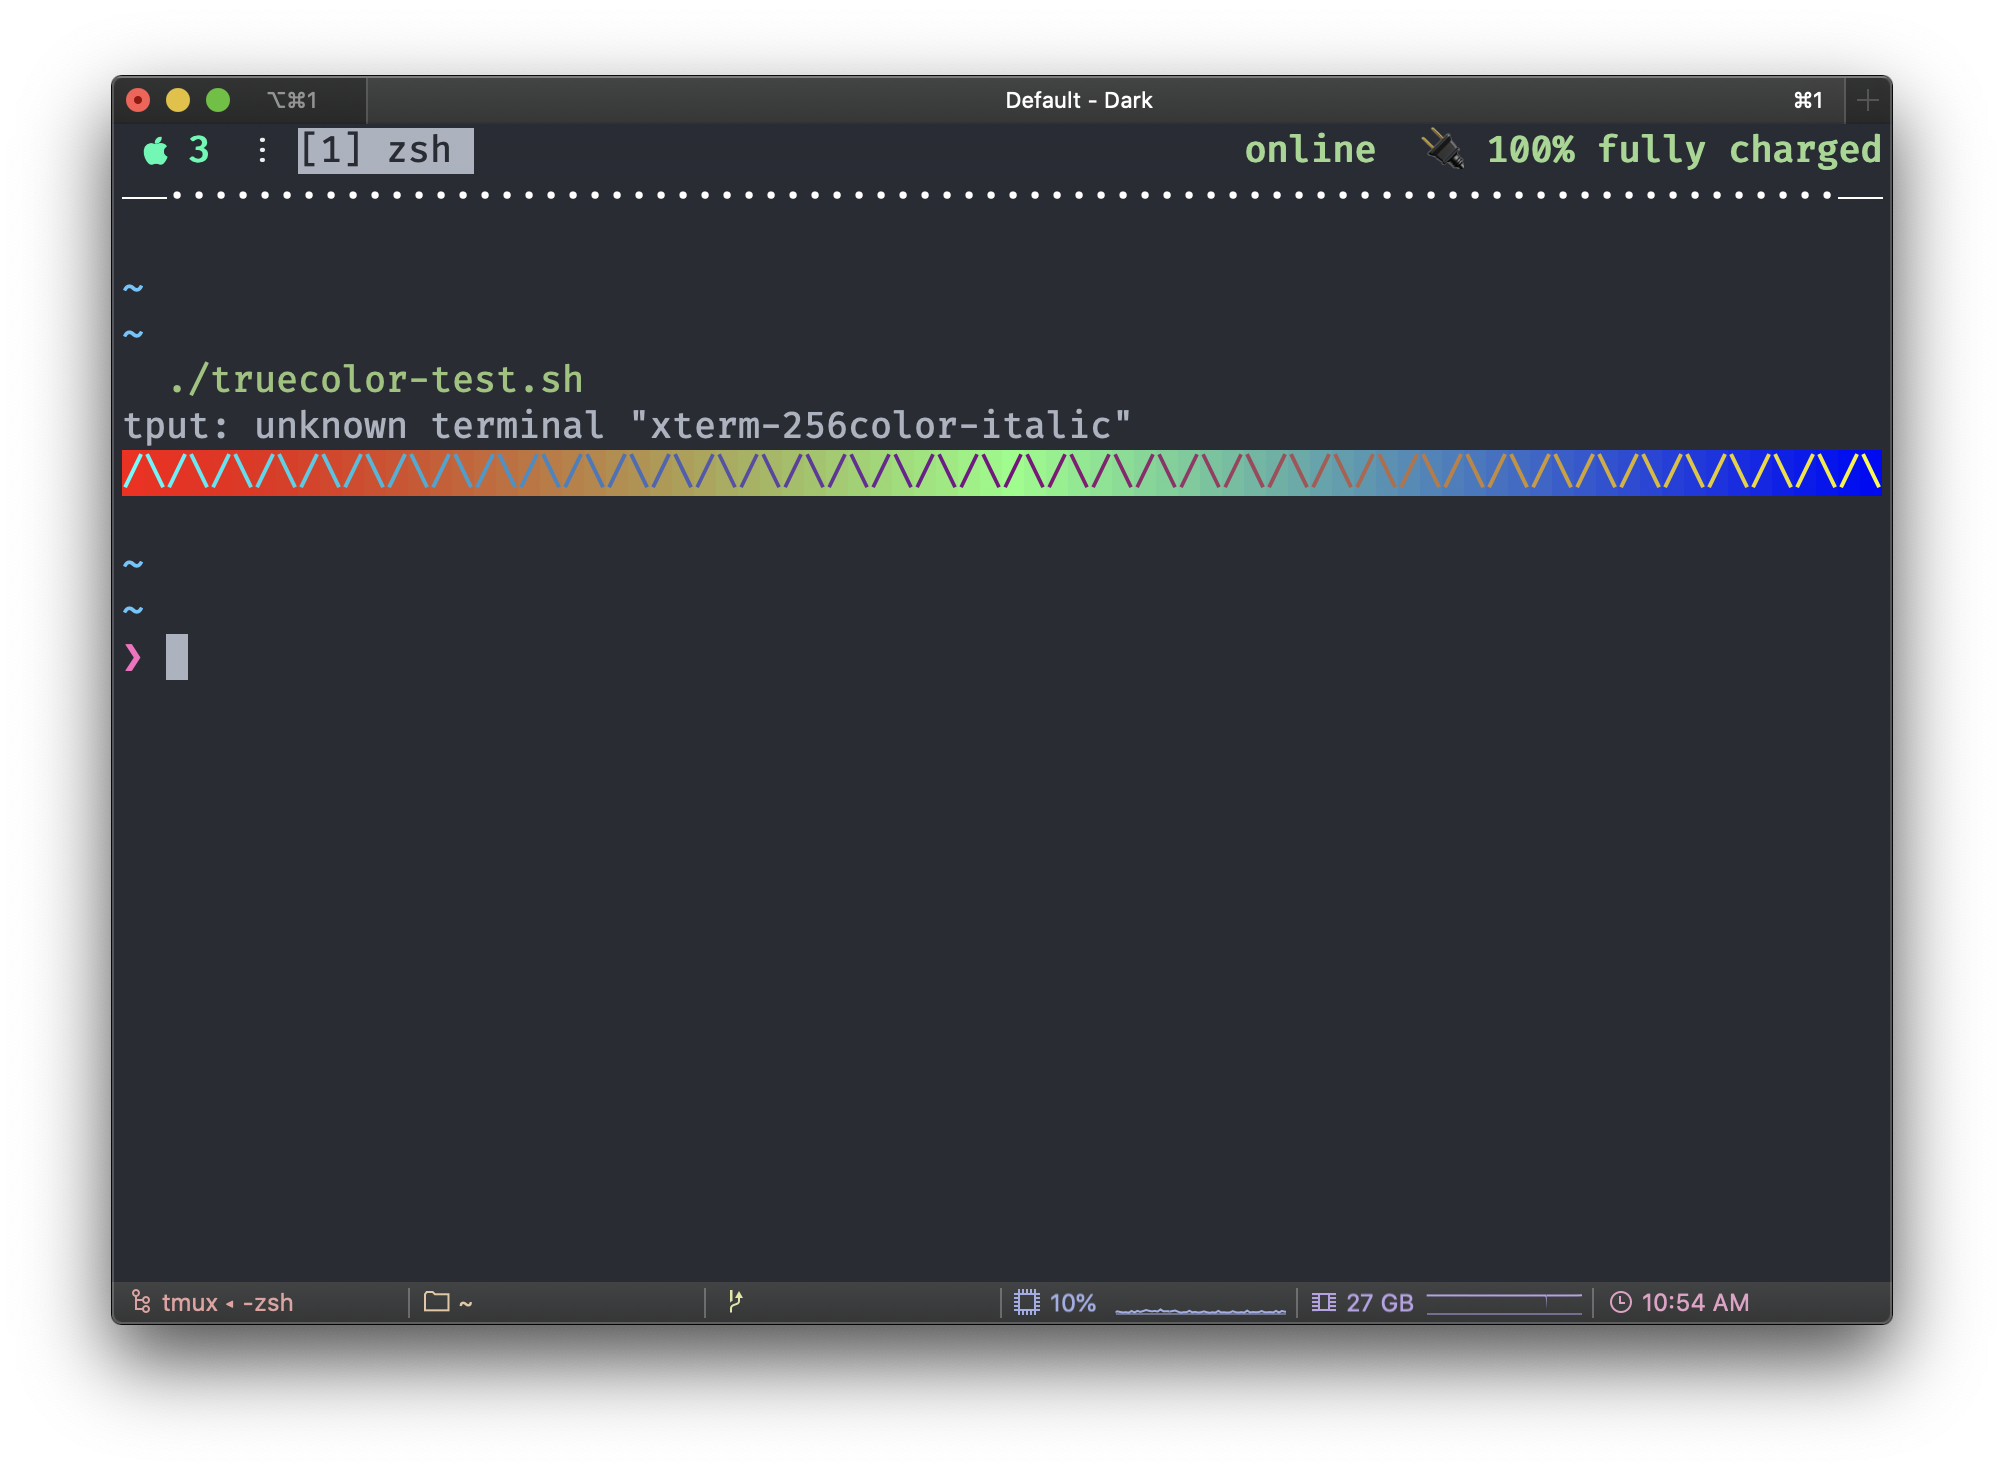Viewport: 2004px width, 1472px height.
Task: Click the online status label
Action: (x=1310, y=150)
